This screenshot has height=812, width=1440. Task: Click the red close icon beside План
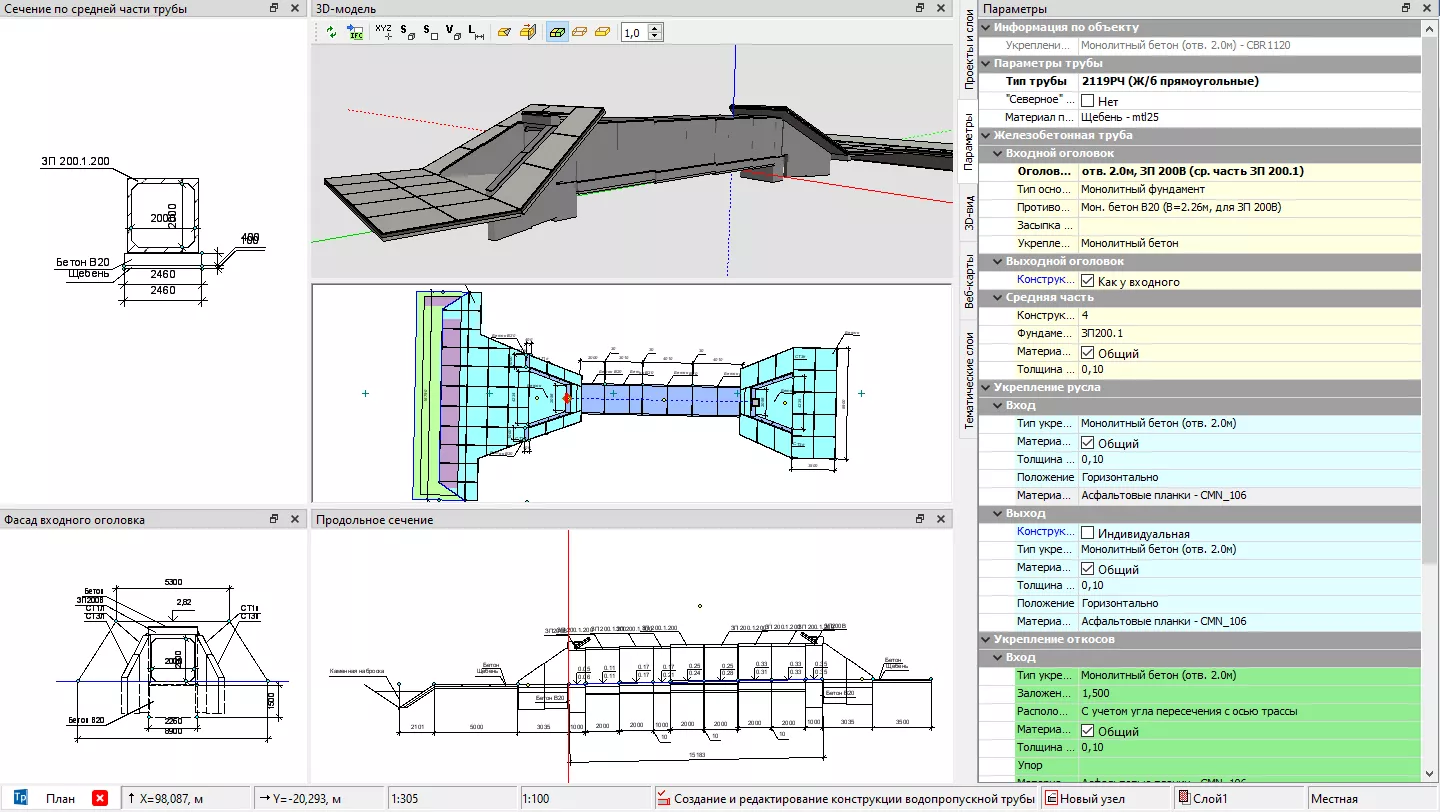(100, 798)
